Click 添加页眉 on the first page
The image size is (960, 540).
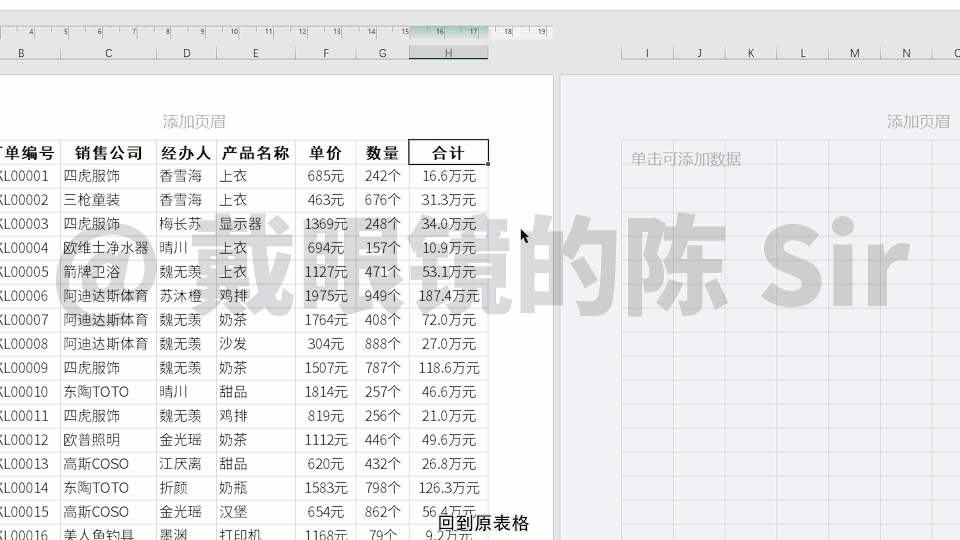click(194, 122)
